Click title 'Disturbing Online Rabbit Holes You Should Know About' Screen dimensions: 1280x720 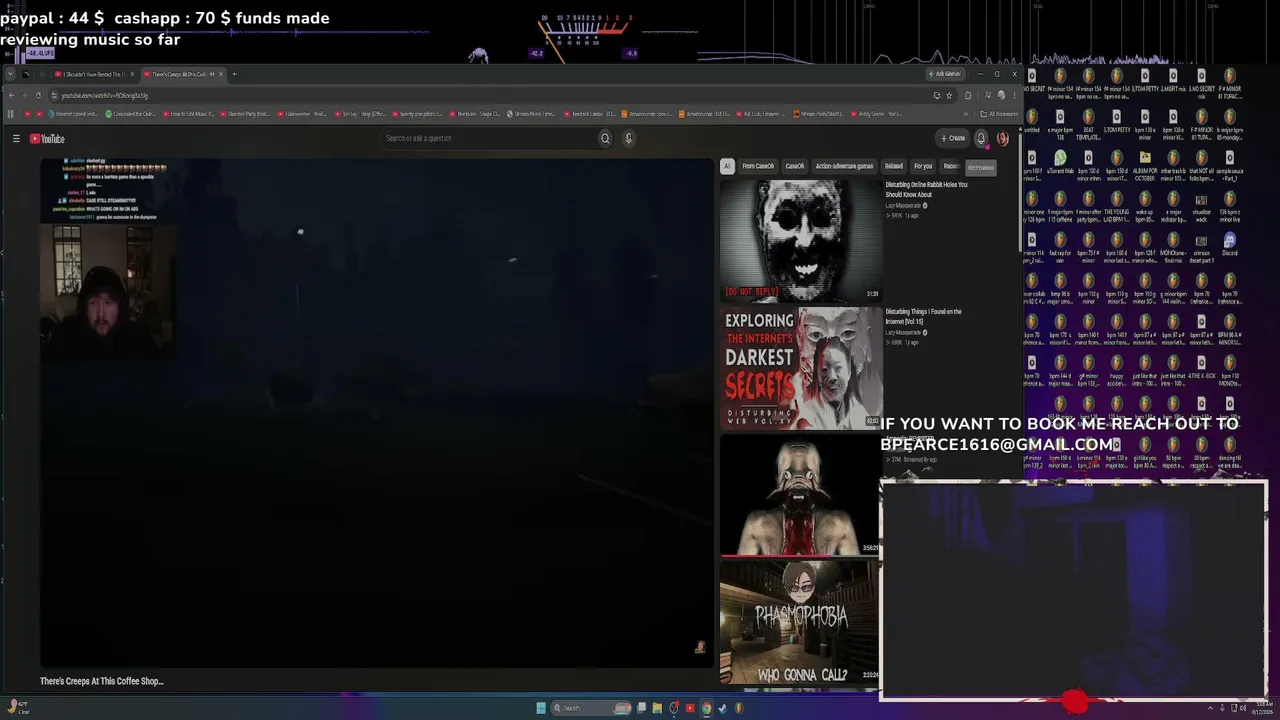pos(926,189)
